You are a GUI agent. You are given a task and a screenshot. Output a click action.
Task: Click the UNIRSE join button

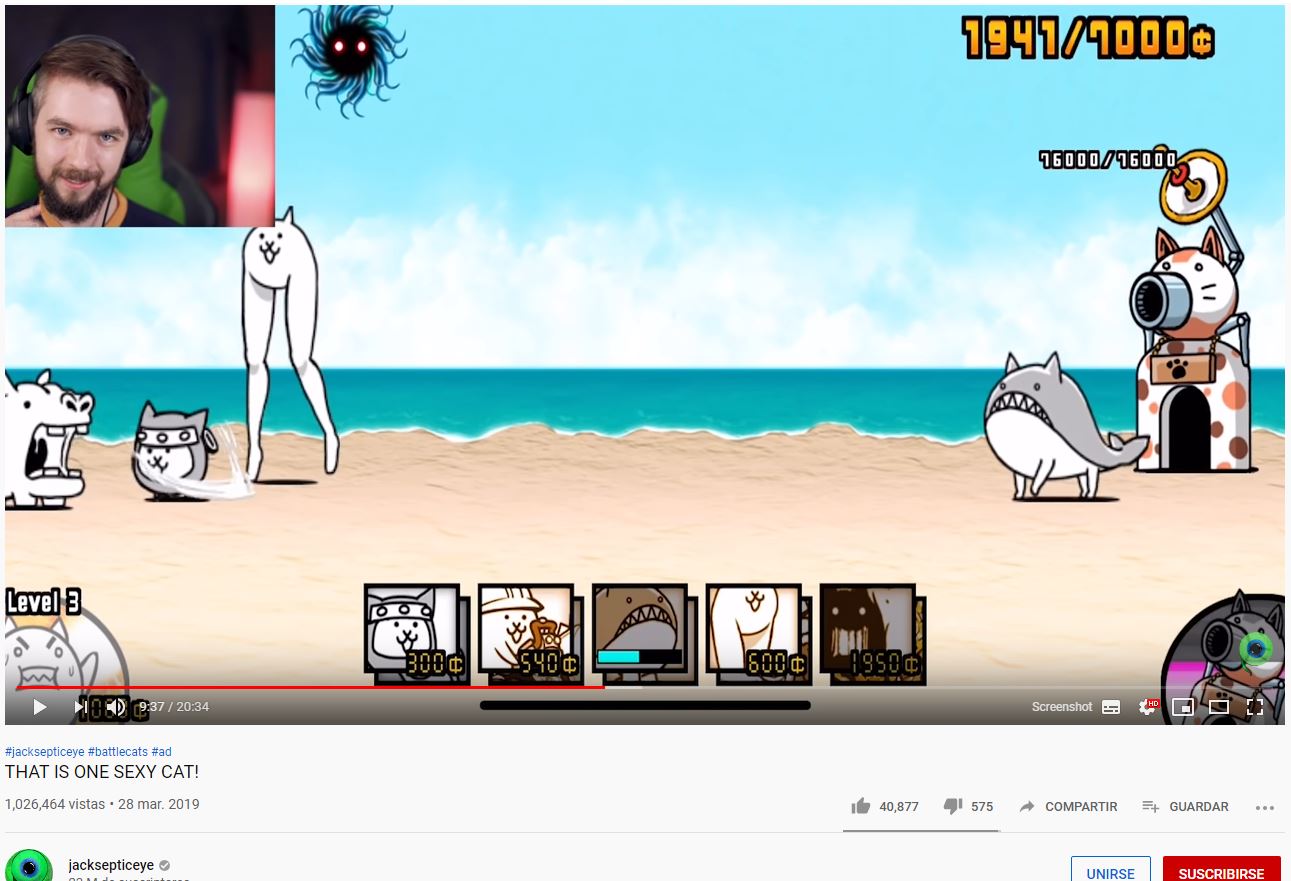pos(1110,871)
